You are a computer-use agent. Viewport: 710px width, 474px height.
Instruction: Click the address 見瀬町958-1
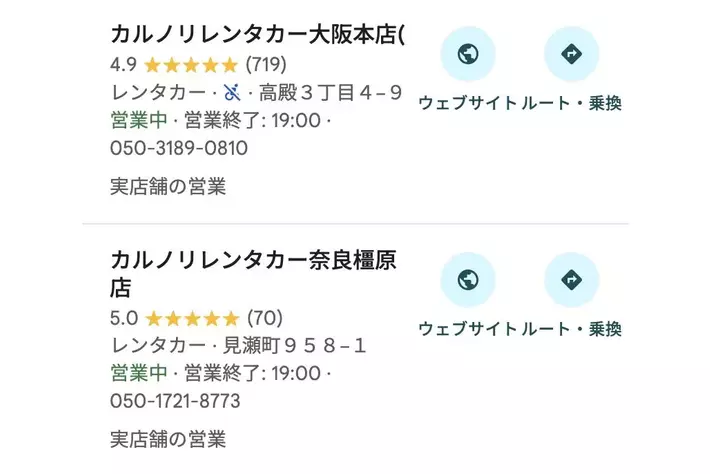[x=294, y=346]
